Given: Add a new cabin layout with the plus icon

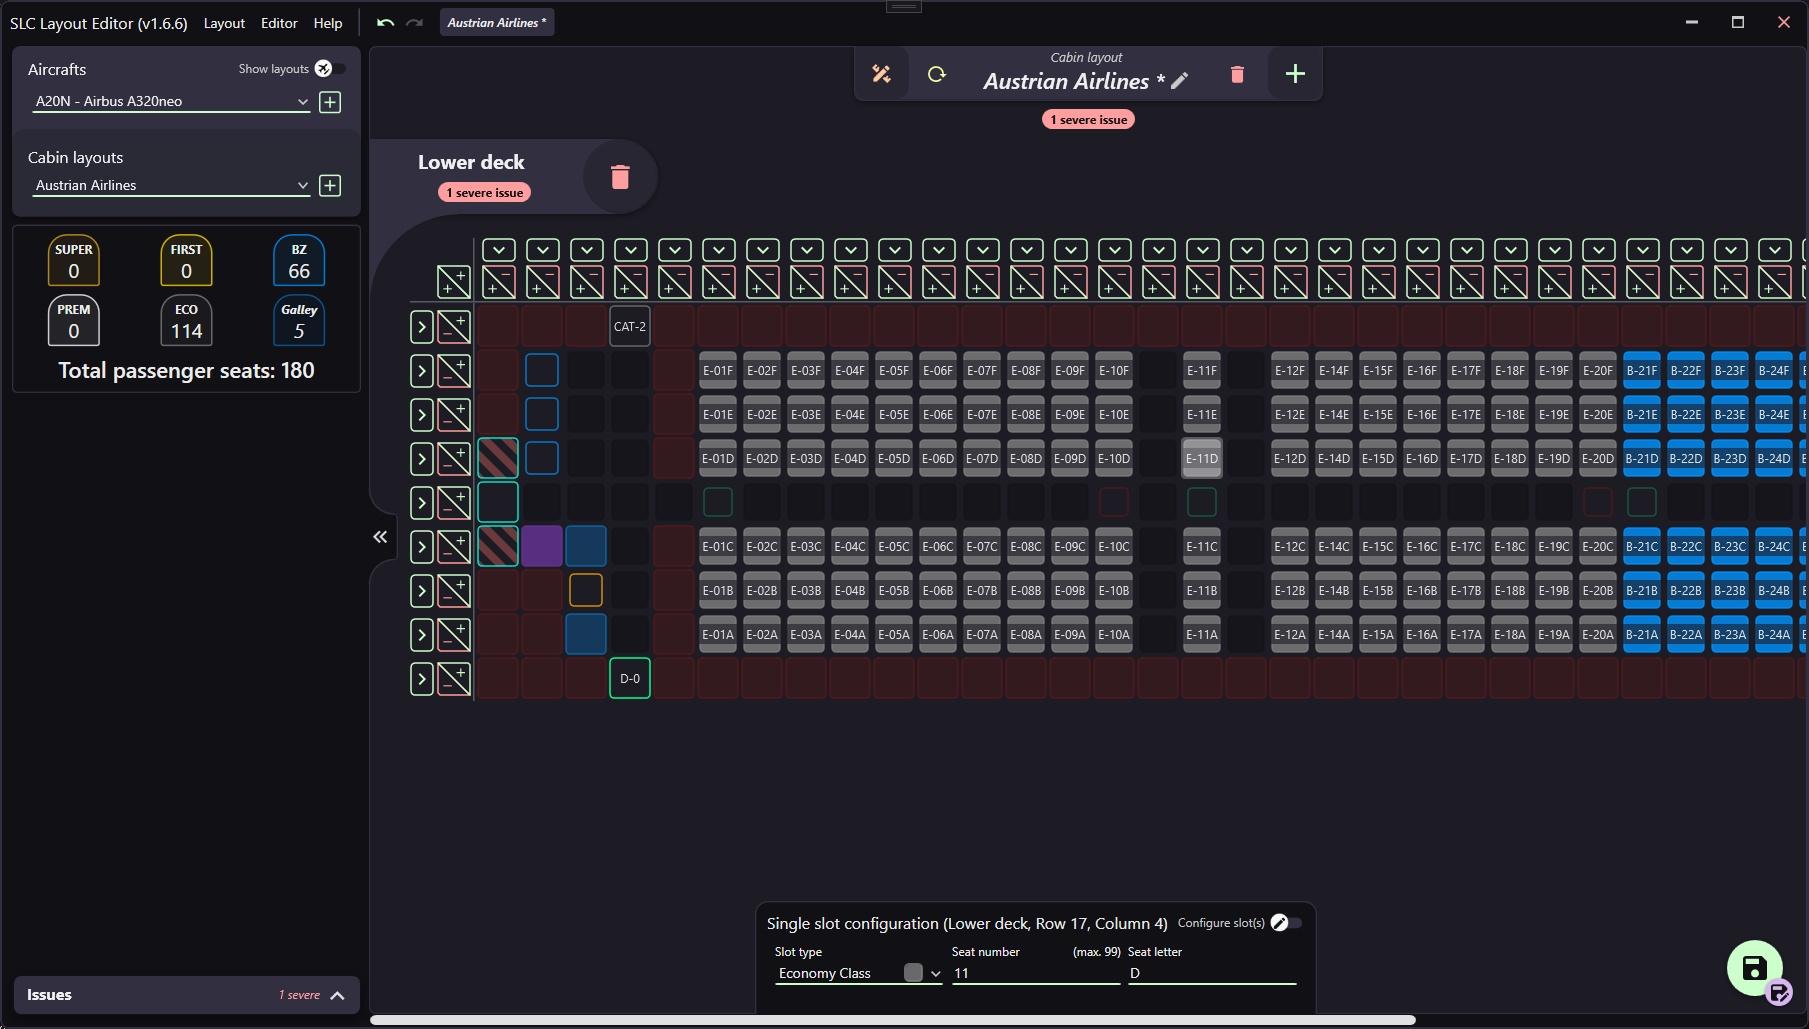Looking at the screenshot, I should [1294, 73].
